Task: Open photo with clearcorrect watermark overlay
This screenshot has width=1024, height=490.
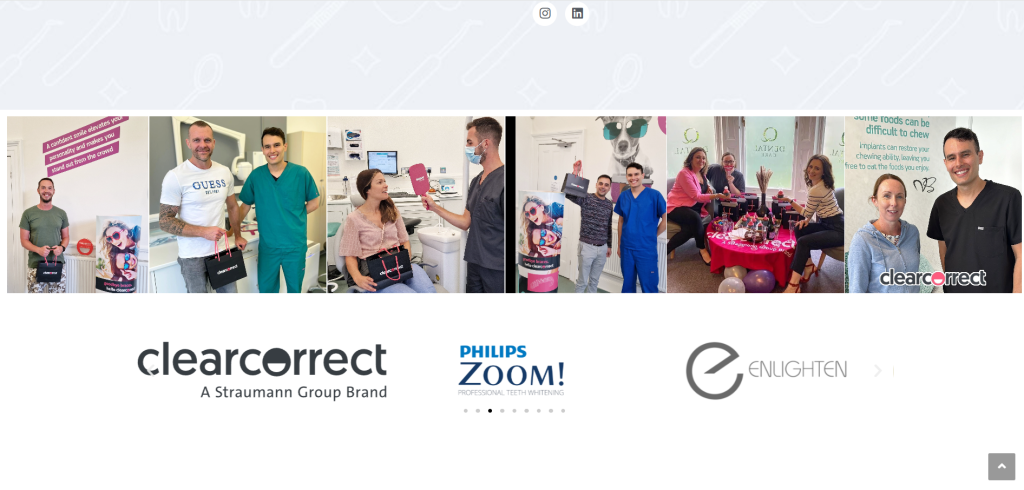Action: 933,204
